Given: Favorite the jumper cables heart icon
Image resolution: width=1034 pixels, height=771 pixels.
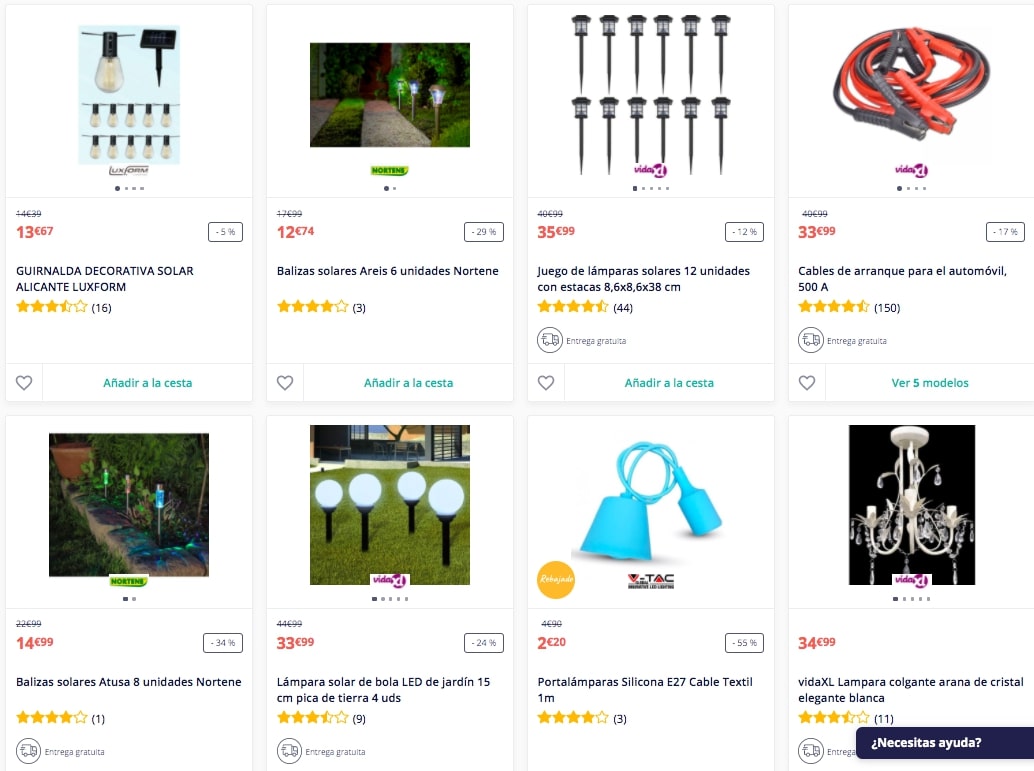Looking at the screenshot, I should [x=807, y=383].
